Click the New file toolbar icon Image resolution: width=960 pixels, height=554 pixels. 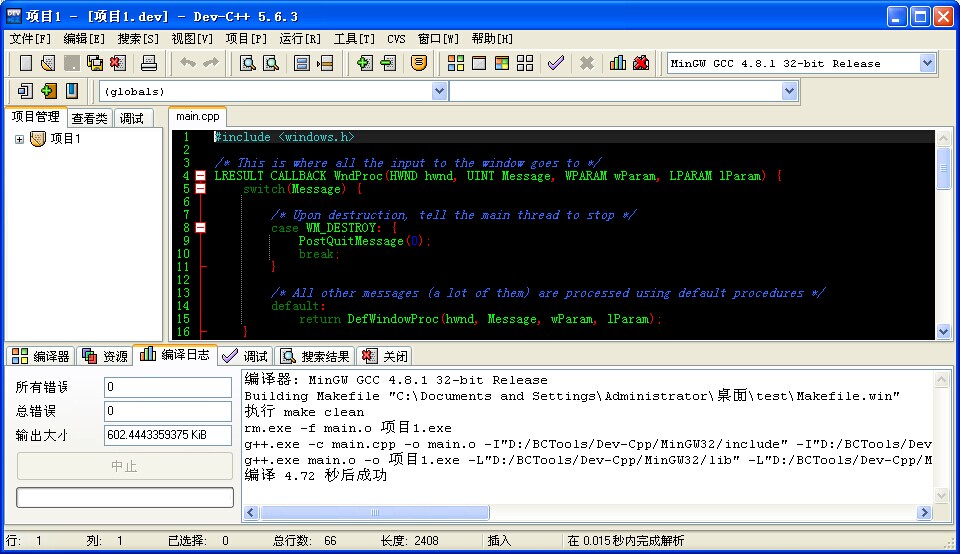[26, 63]
